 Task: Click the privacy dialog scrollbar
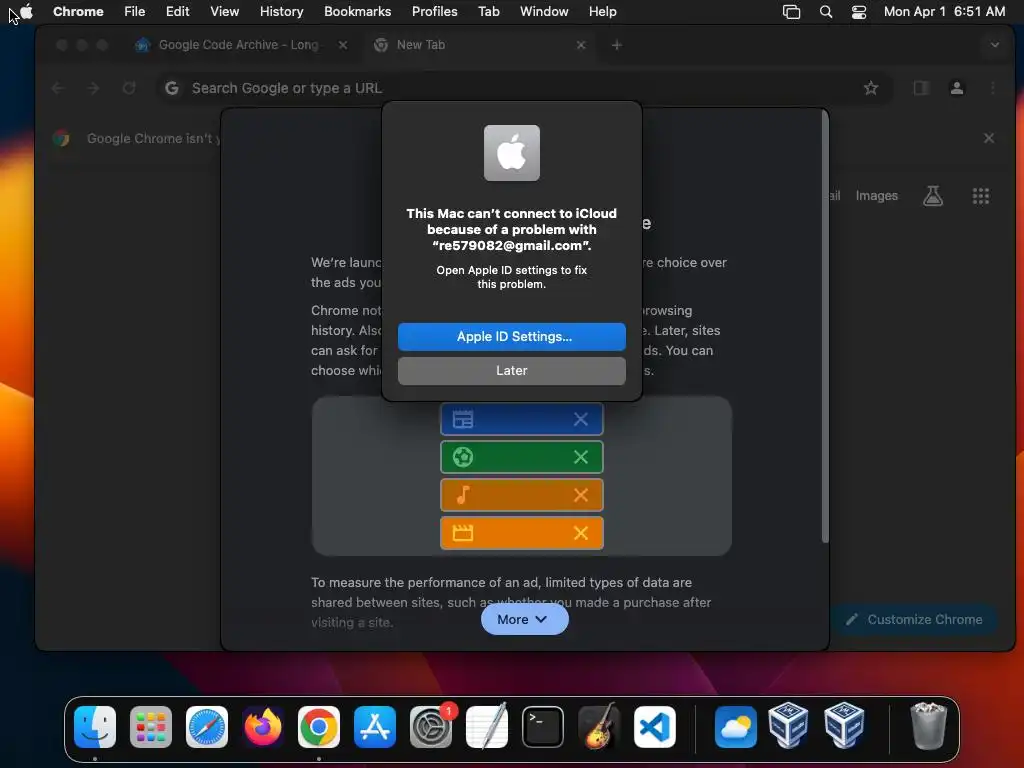[825, 328]
